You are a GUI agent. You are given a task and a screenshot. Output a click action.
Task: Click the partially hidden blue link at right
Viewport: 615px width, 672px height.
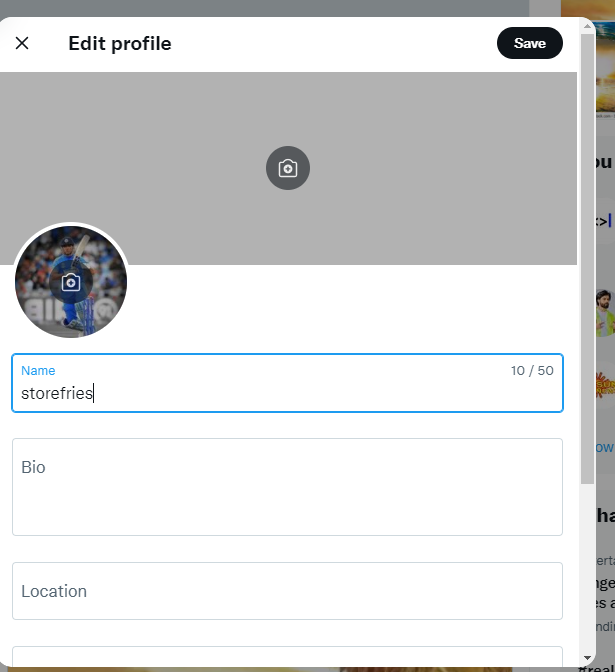605,447
